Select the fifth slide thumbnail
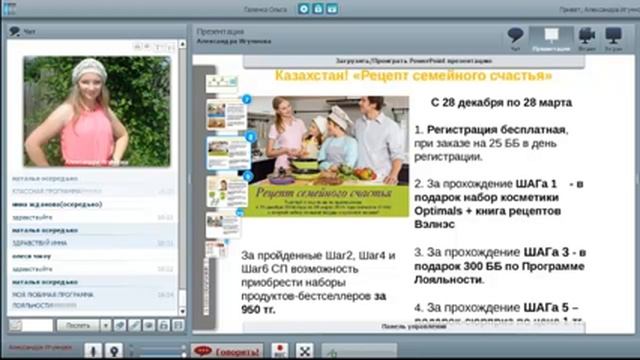 (223, 225)
